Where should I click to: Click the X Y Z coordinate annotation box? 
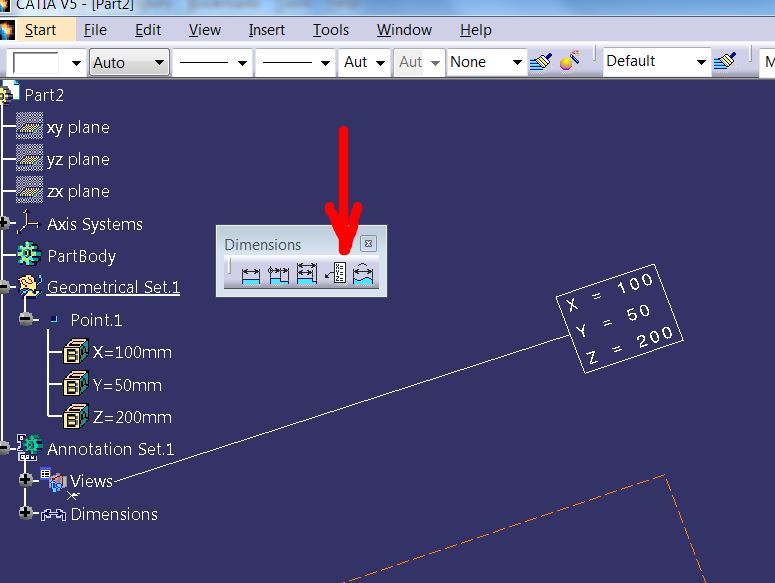click(619, 319)
